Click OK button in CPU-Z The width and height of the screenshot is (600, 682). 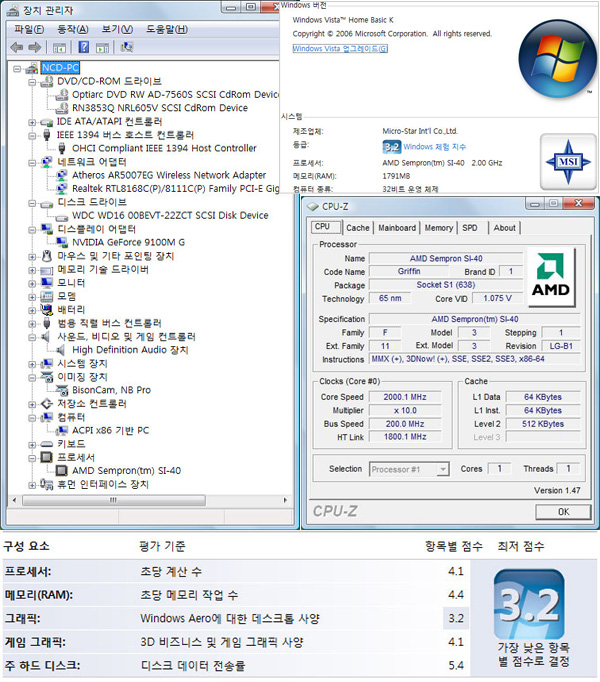pyautogui.click(x=563, y=512)
